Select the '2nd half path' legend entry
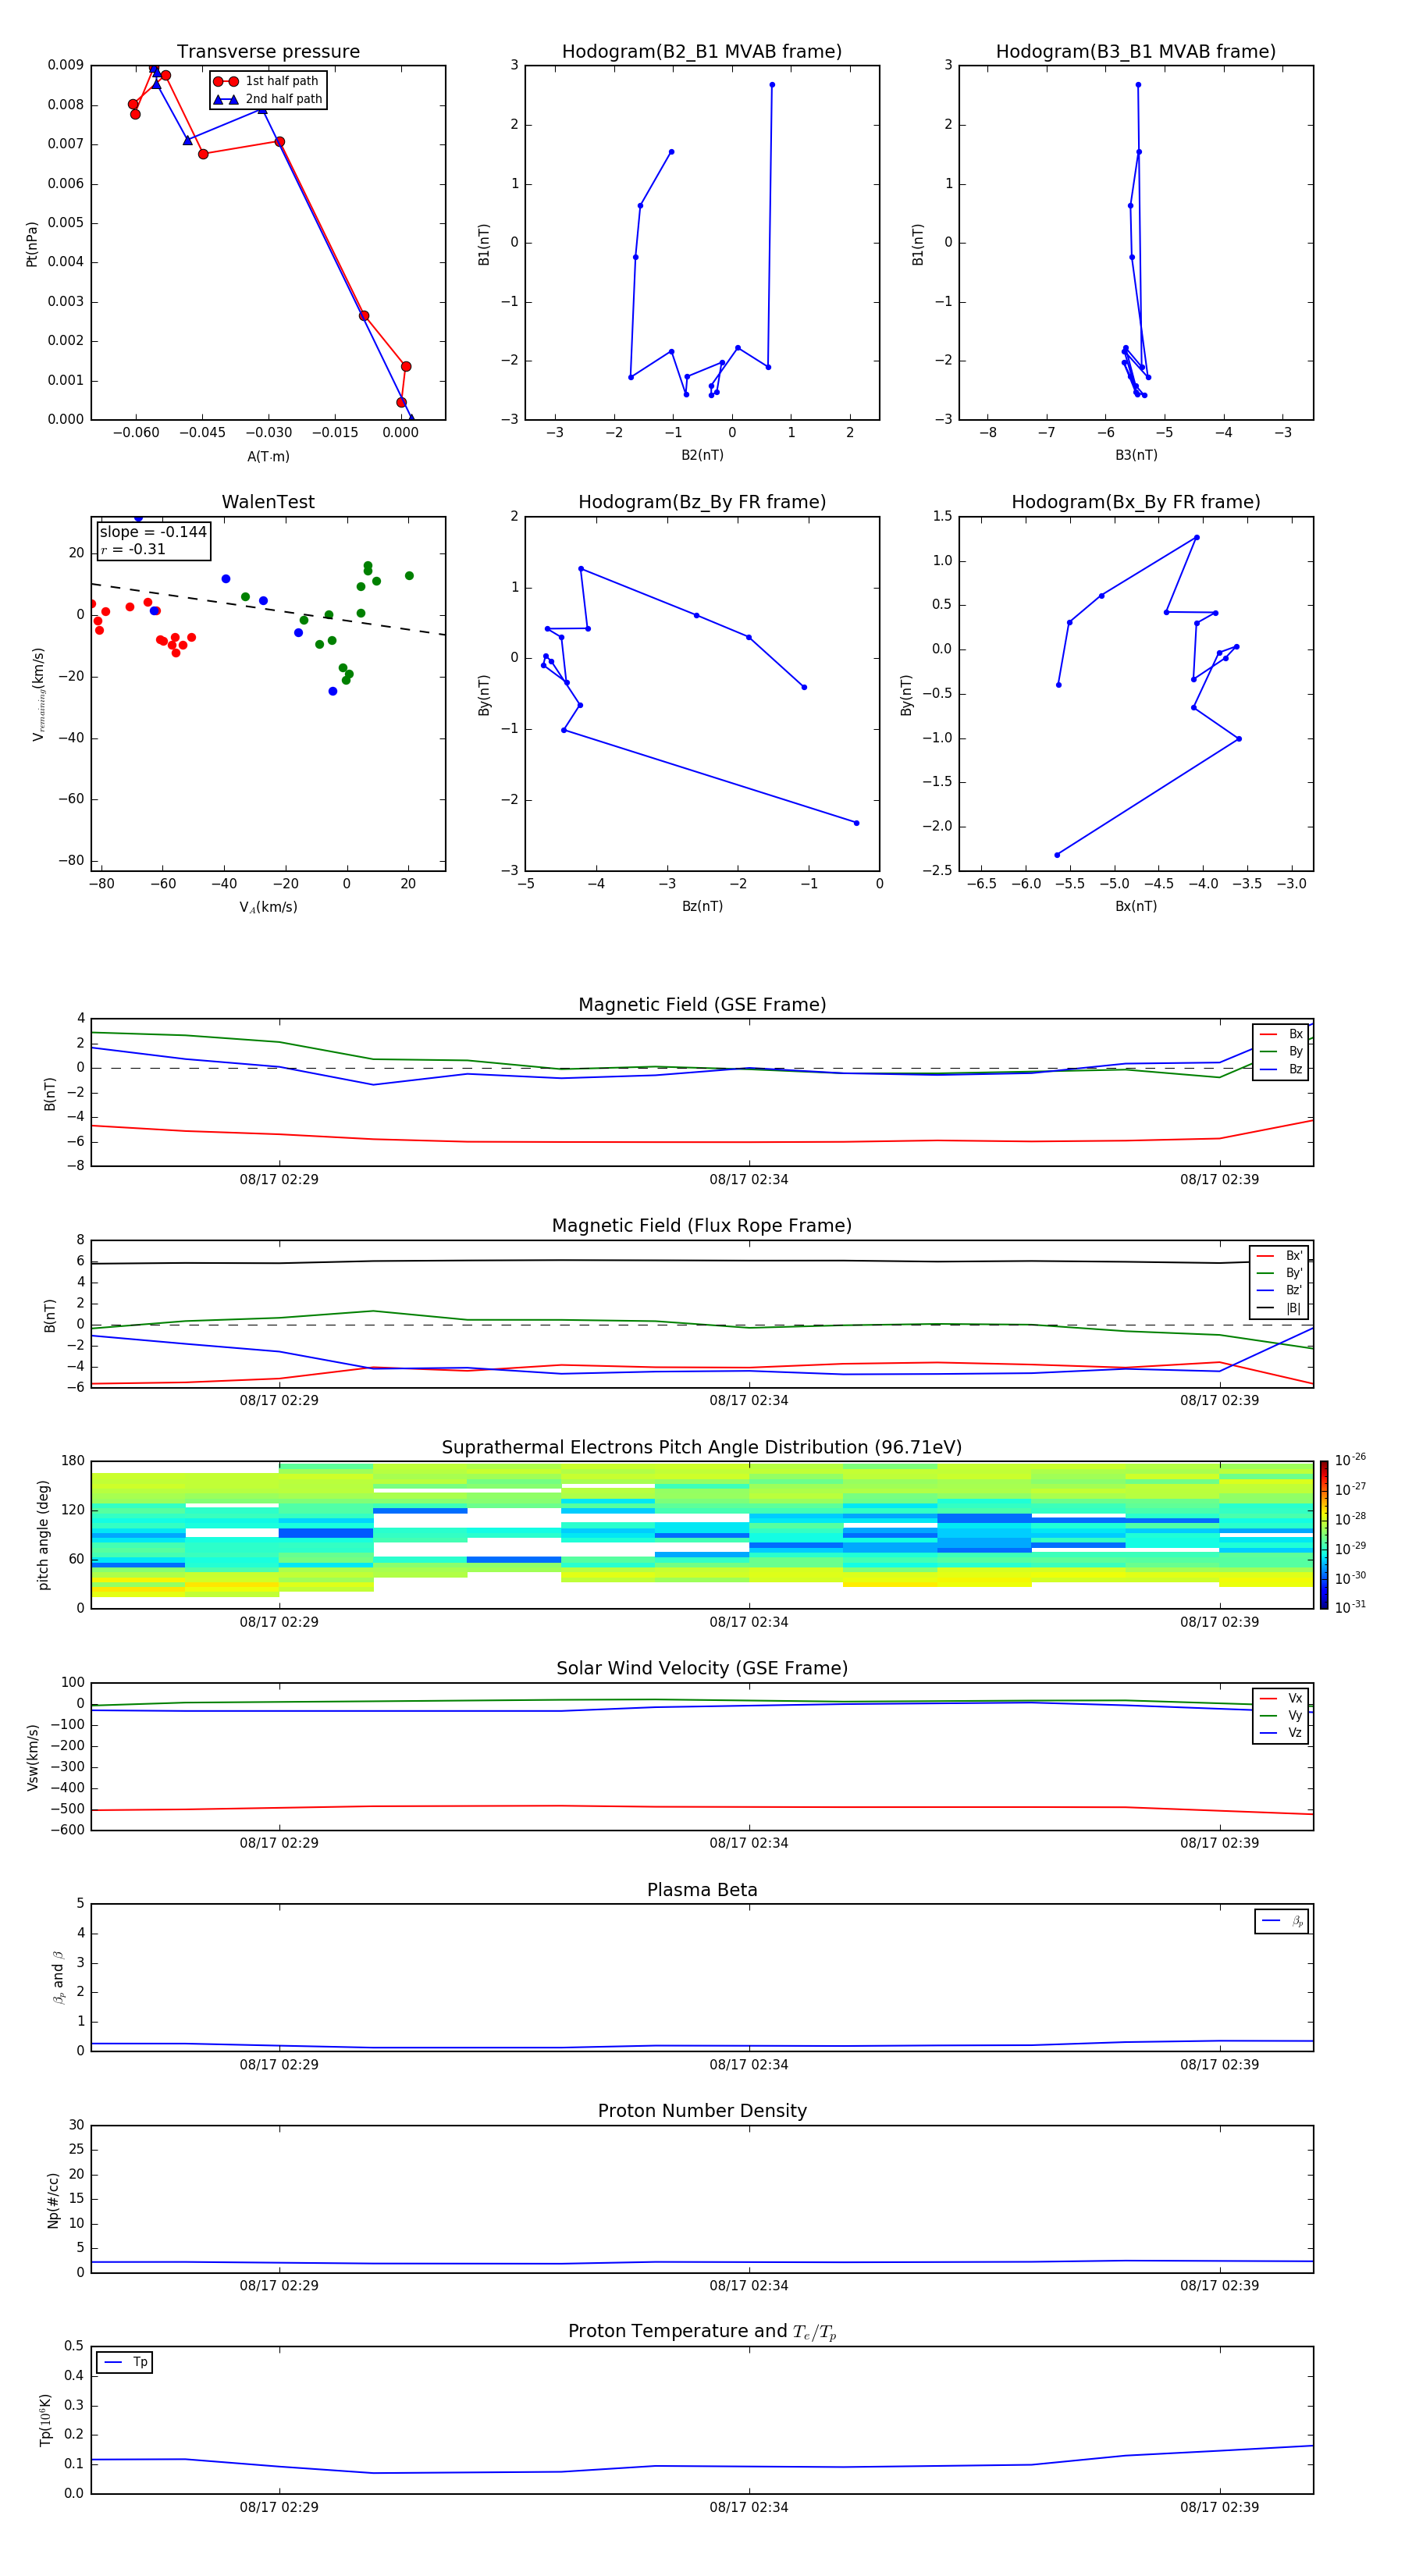The width and height of the screenshot is (1405, 2576). click(x=268, y=99)
